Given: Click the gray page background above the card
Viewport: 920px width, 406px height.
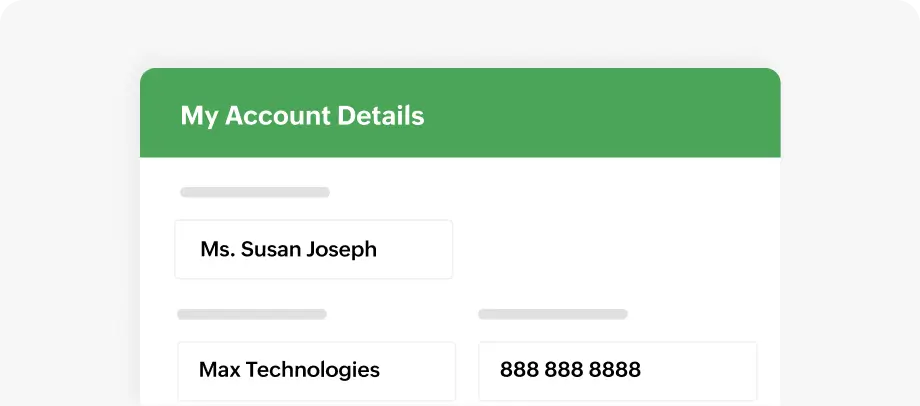Looking at the screenshot, I should point(460,32).
